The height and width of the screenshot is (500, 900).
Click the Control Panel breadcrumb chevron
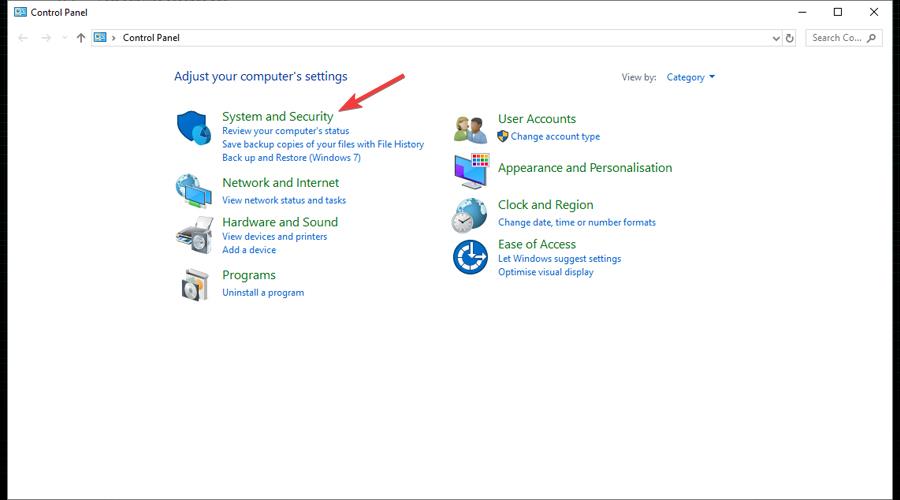(114, 38)
